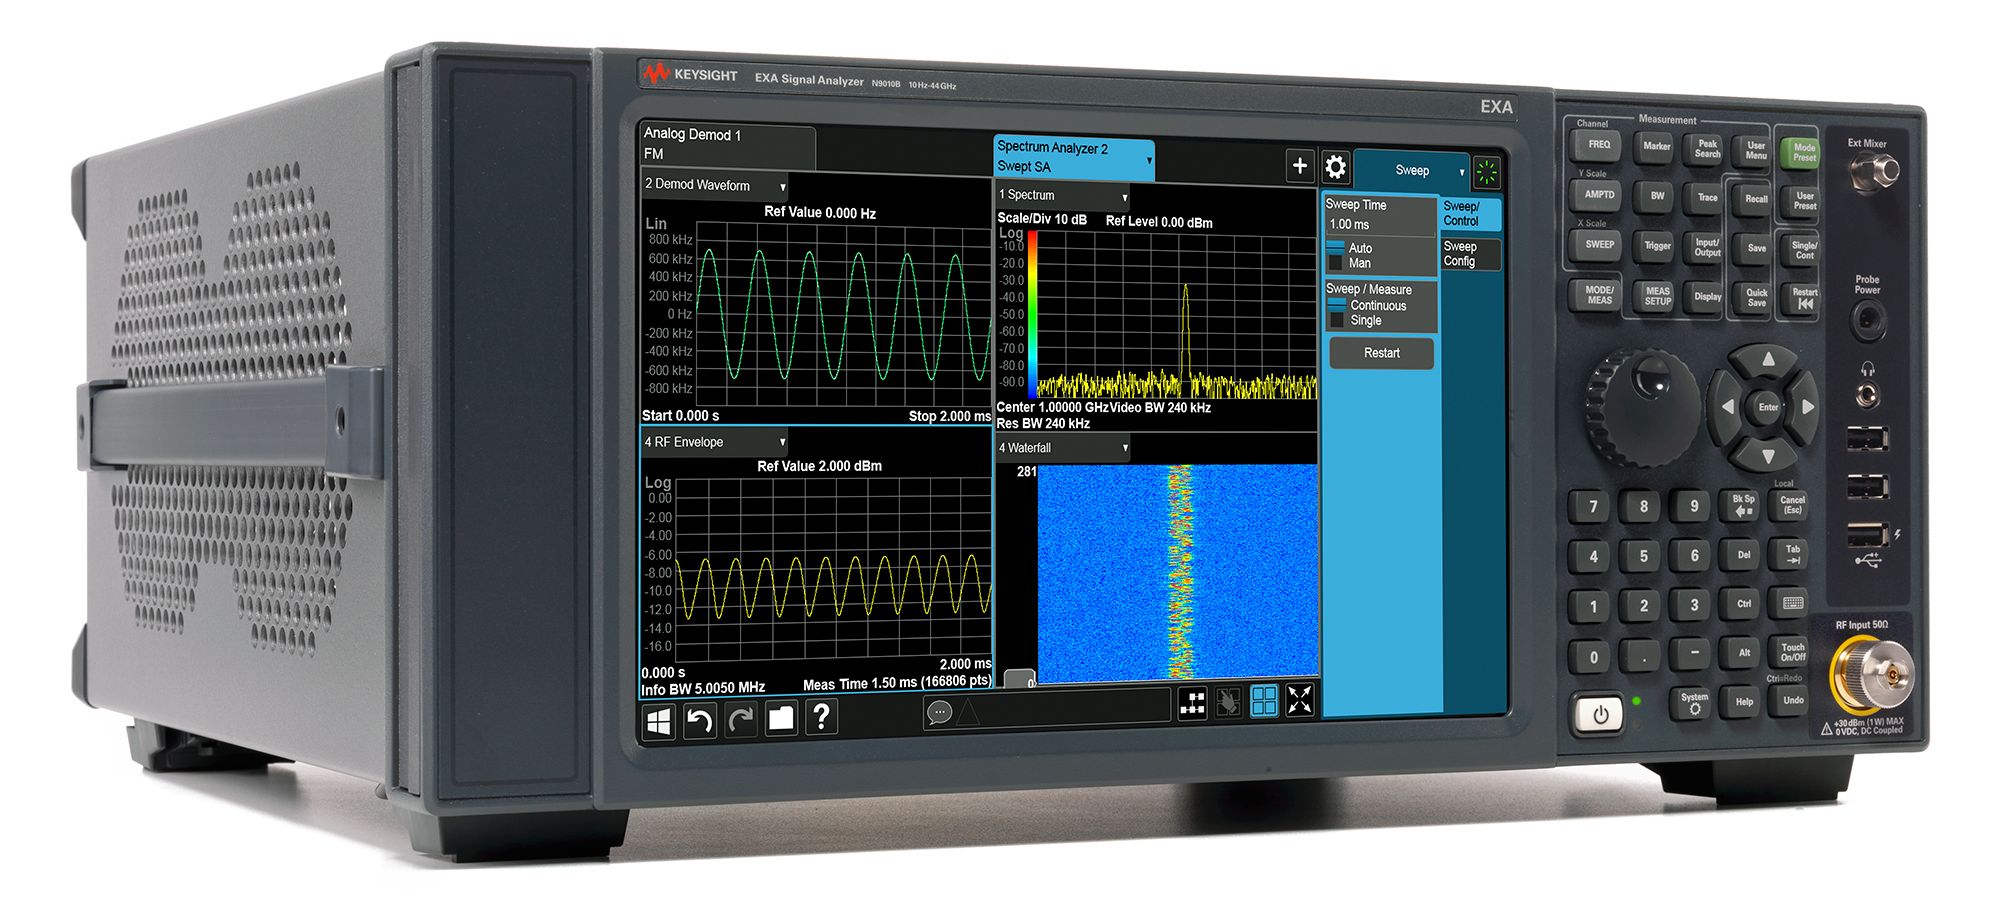Push the on-screen keyboard hardkey

1793,603
